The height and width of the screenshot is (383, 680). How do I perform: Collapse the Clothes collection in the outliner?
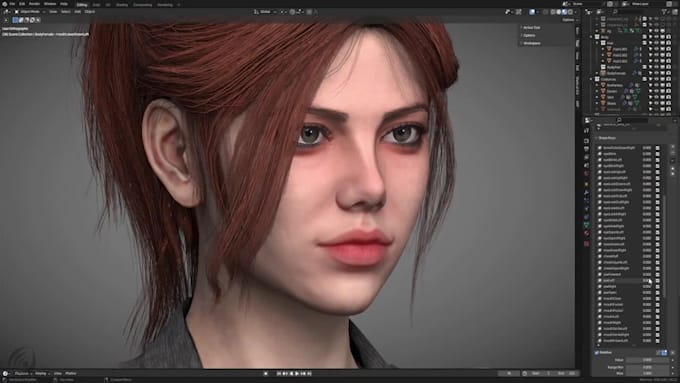click(591, 79)
